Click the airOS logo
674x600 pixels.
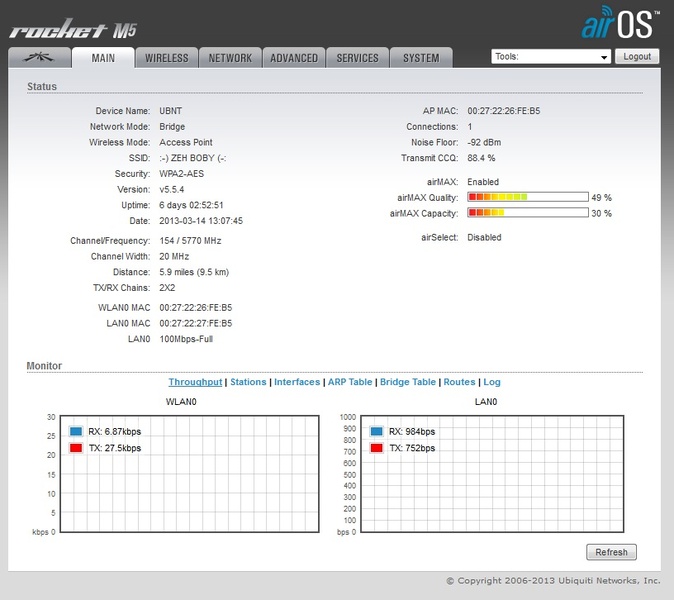tap(619, 22)
